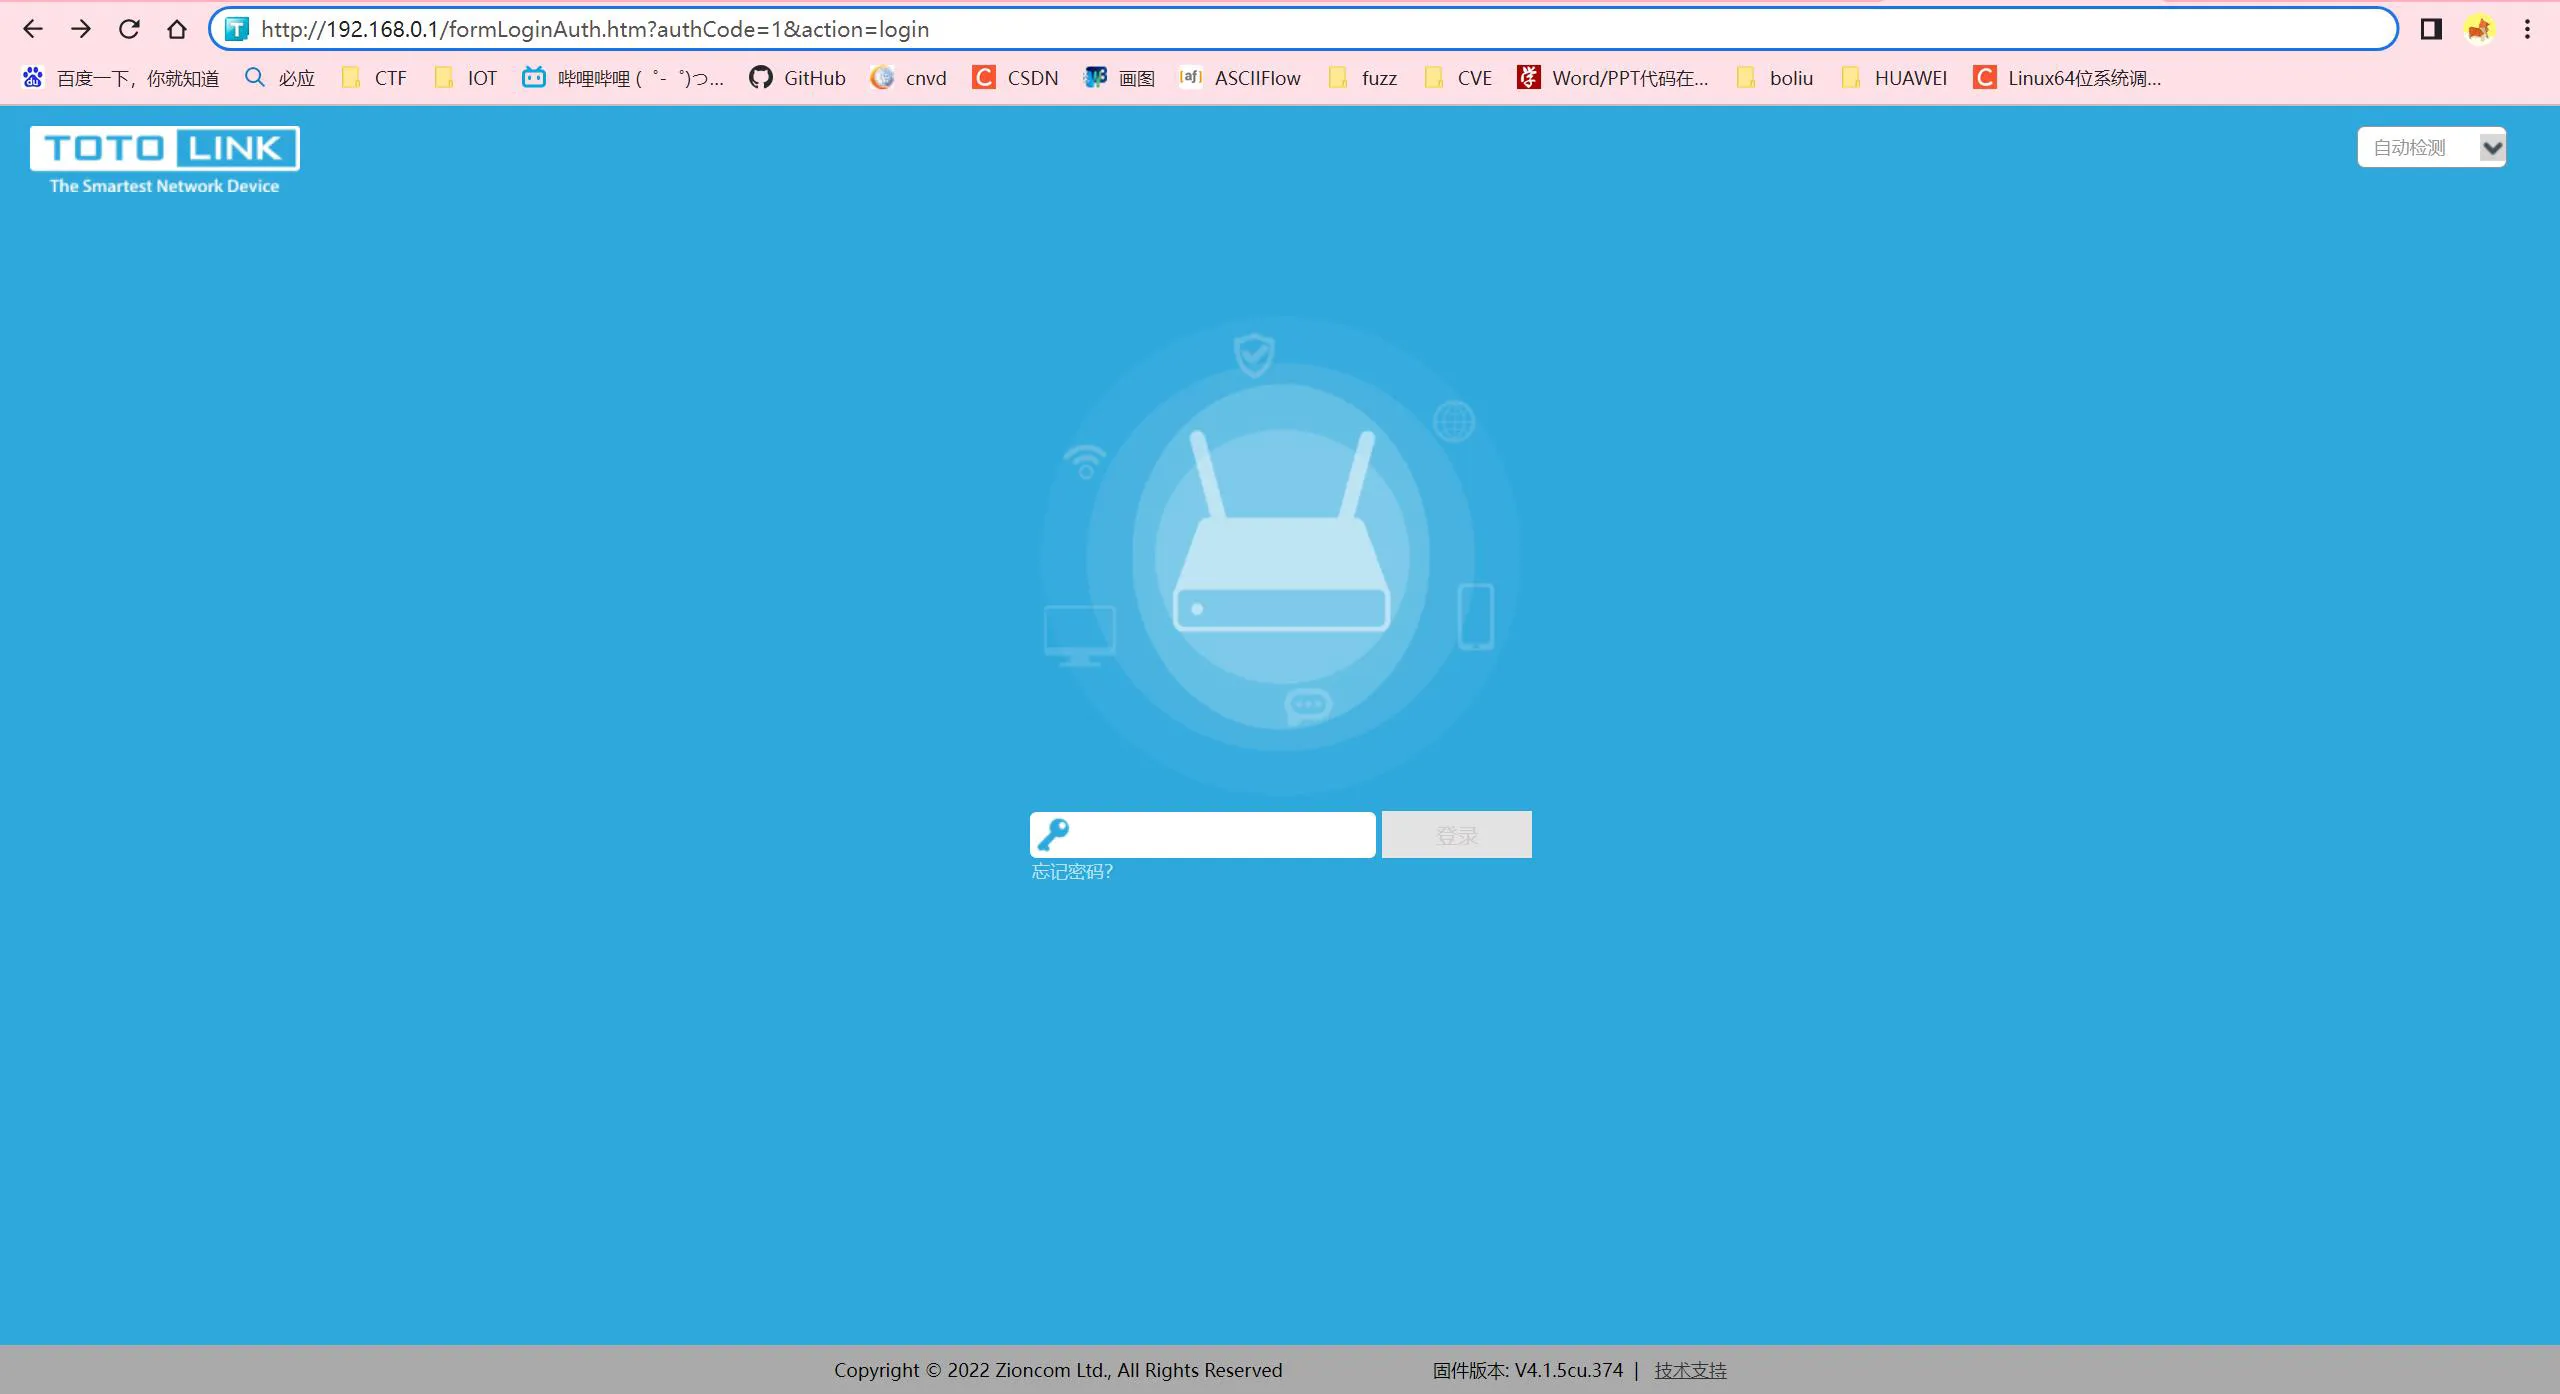Click the password input field

tap(1222, 835)
